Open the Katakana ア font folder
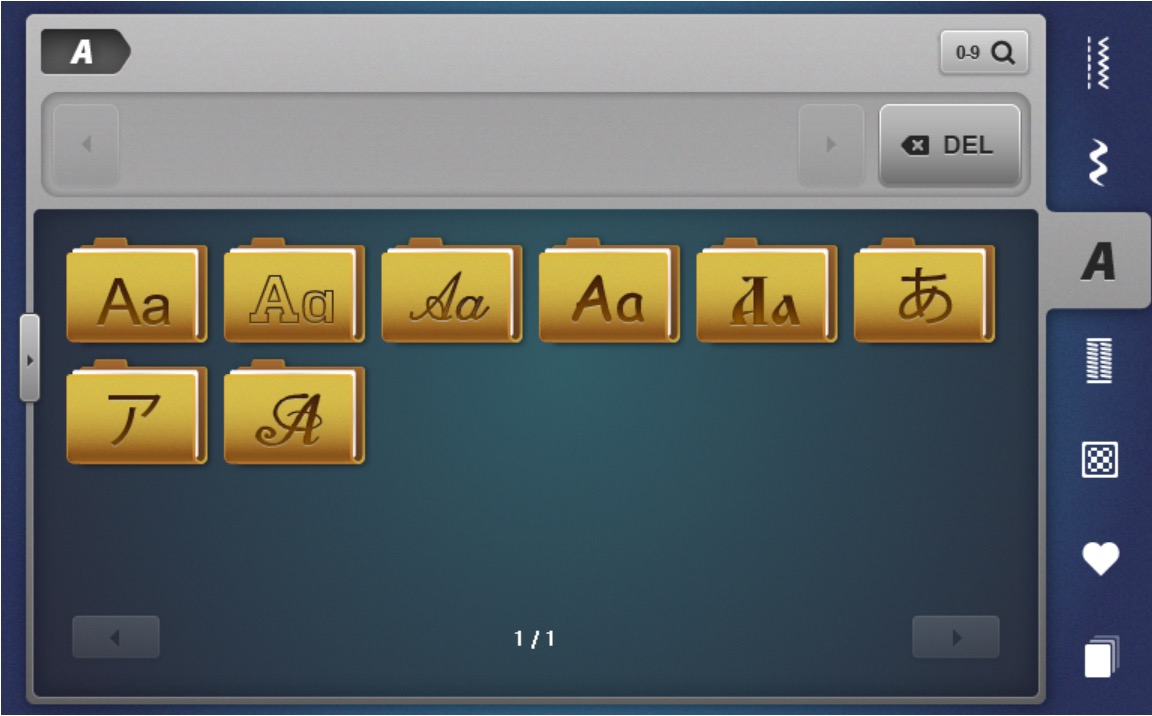The width and height of the screenshot is (1152, 716). (136, 415)
